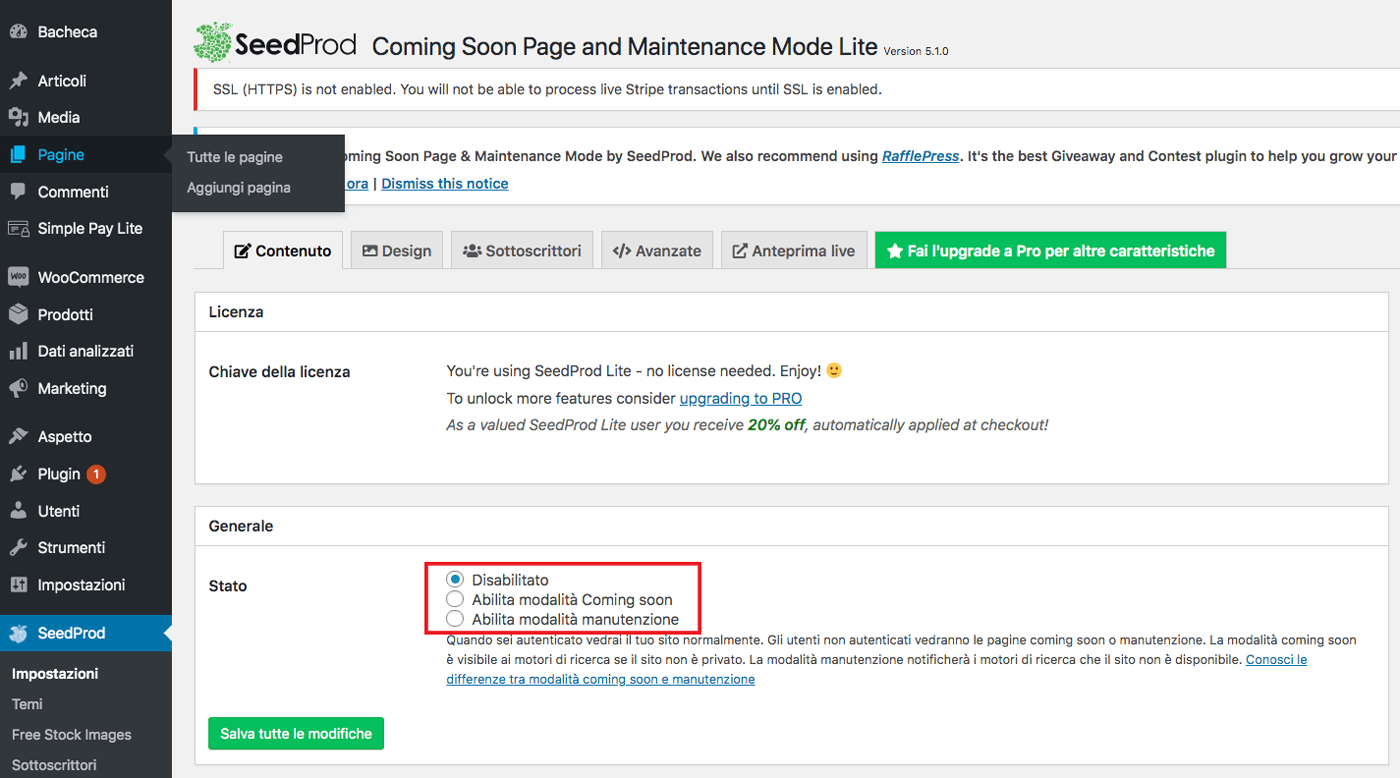The width and height of the screenshot is (1400, 778).
Task: Open the Sottoscrittori tab
Action: 522,251
